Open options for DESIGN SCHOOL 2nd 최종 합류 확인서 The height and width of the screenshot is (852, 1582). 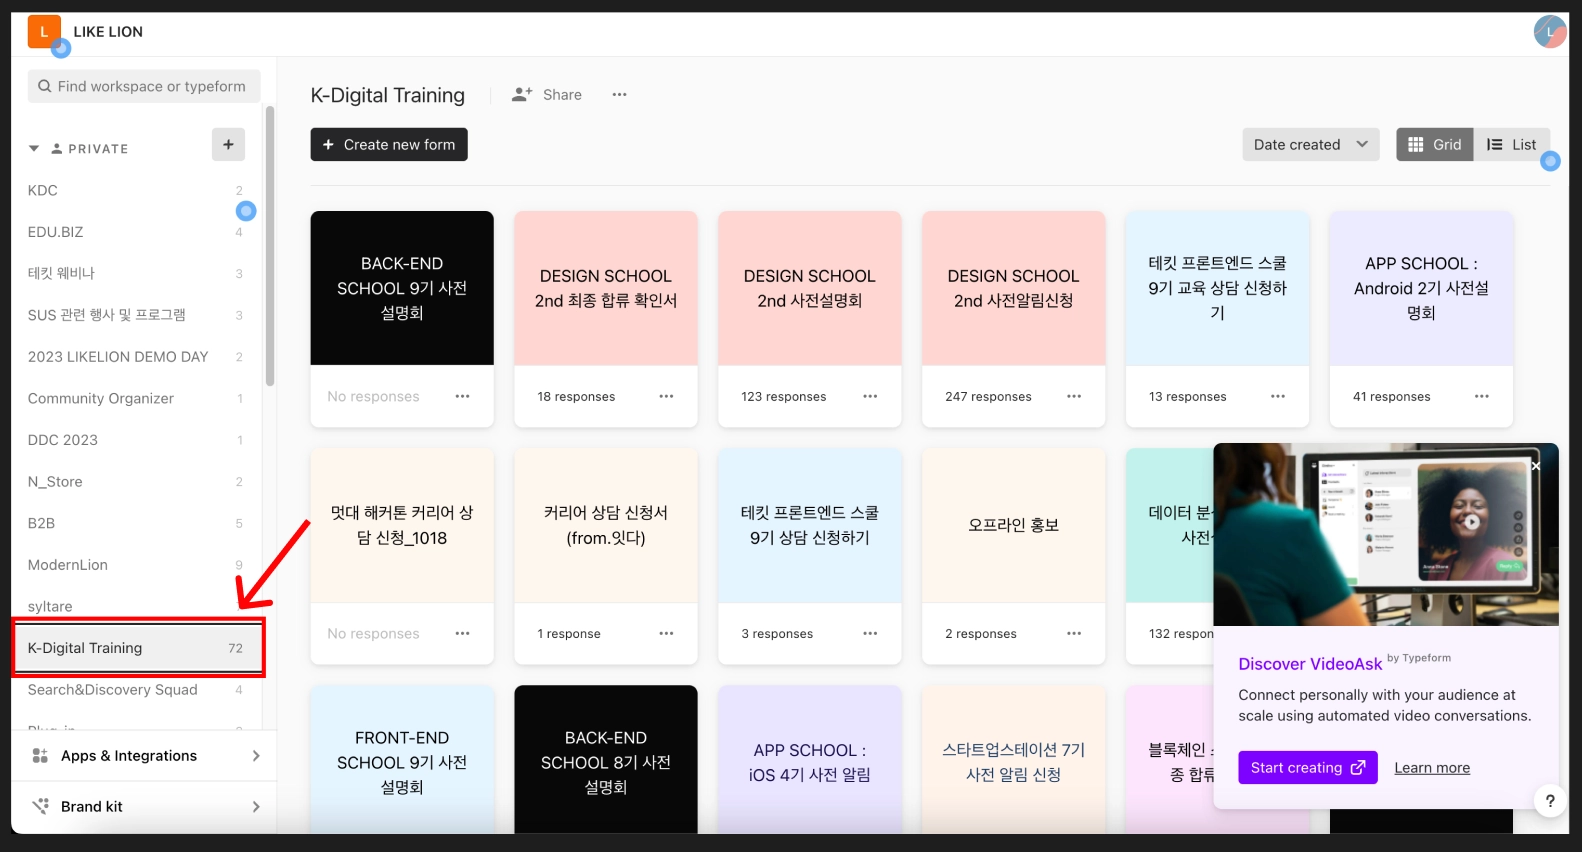coord(666,397)
